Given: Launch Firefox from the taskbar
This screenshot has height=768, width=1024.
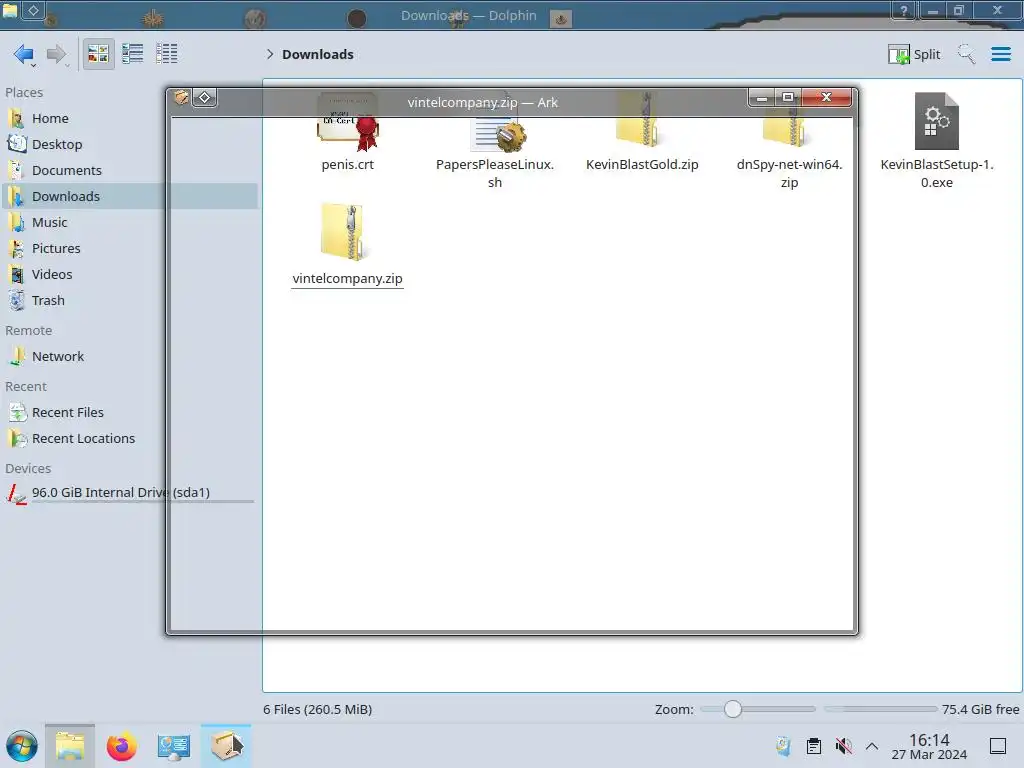Looking at the screenshot, I should (121, 746).
